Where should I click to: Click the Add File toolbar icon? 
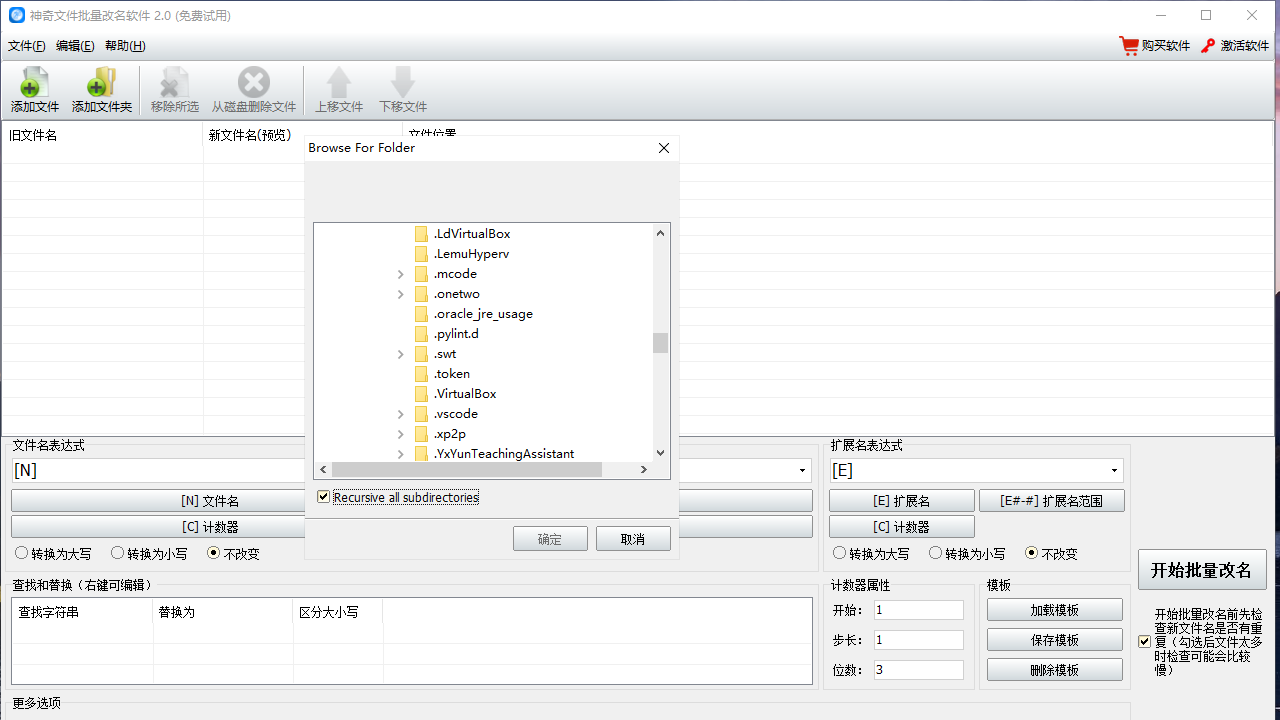[35, 84]
